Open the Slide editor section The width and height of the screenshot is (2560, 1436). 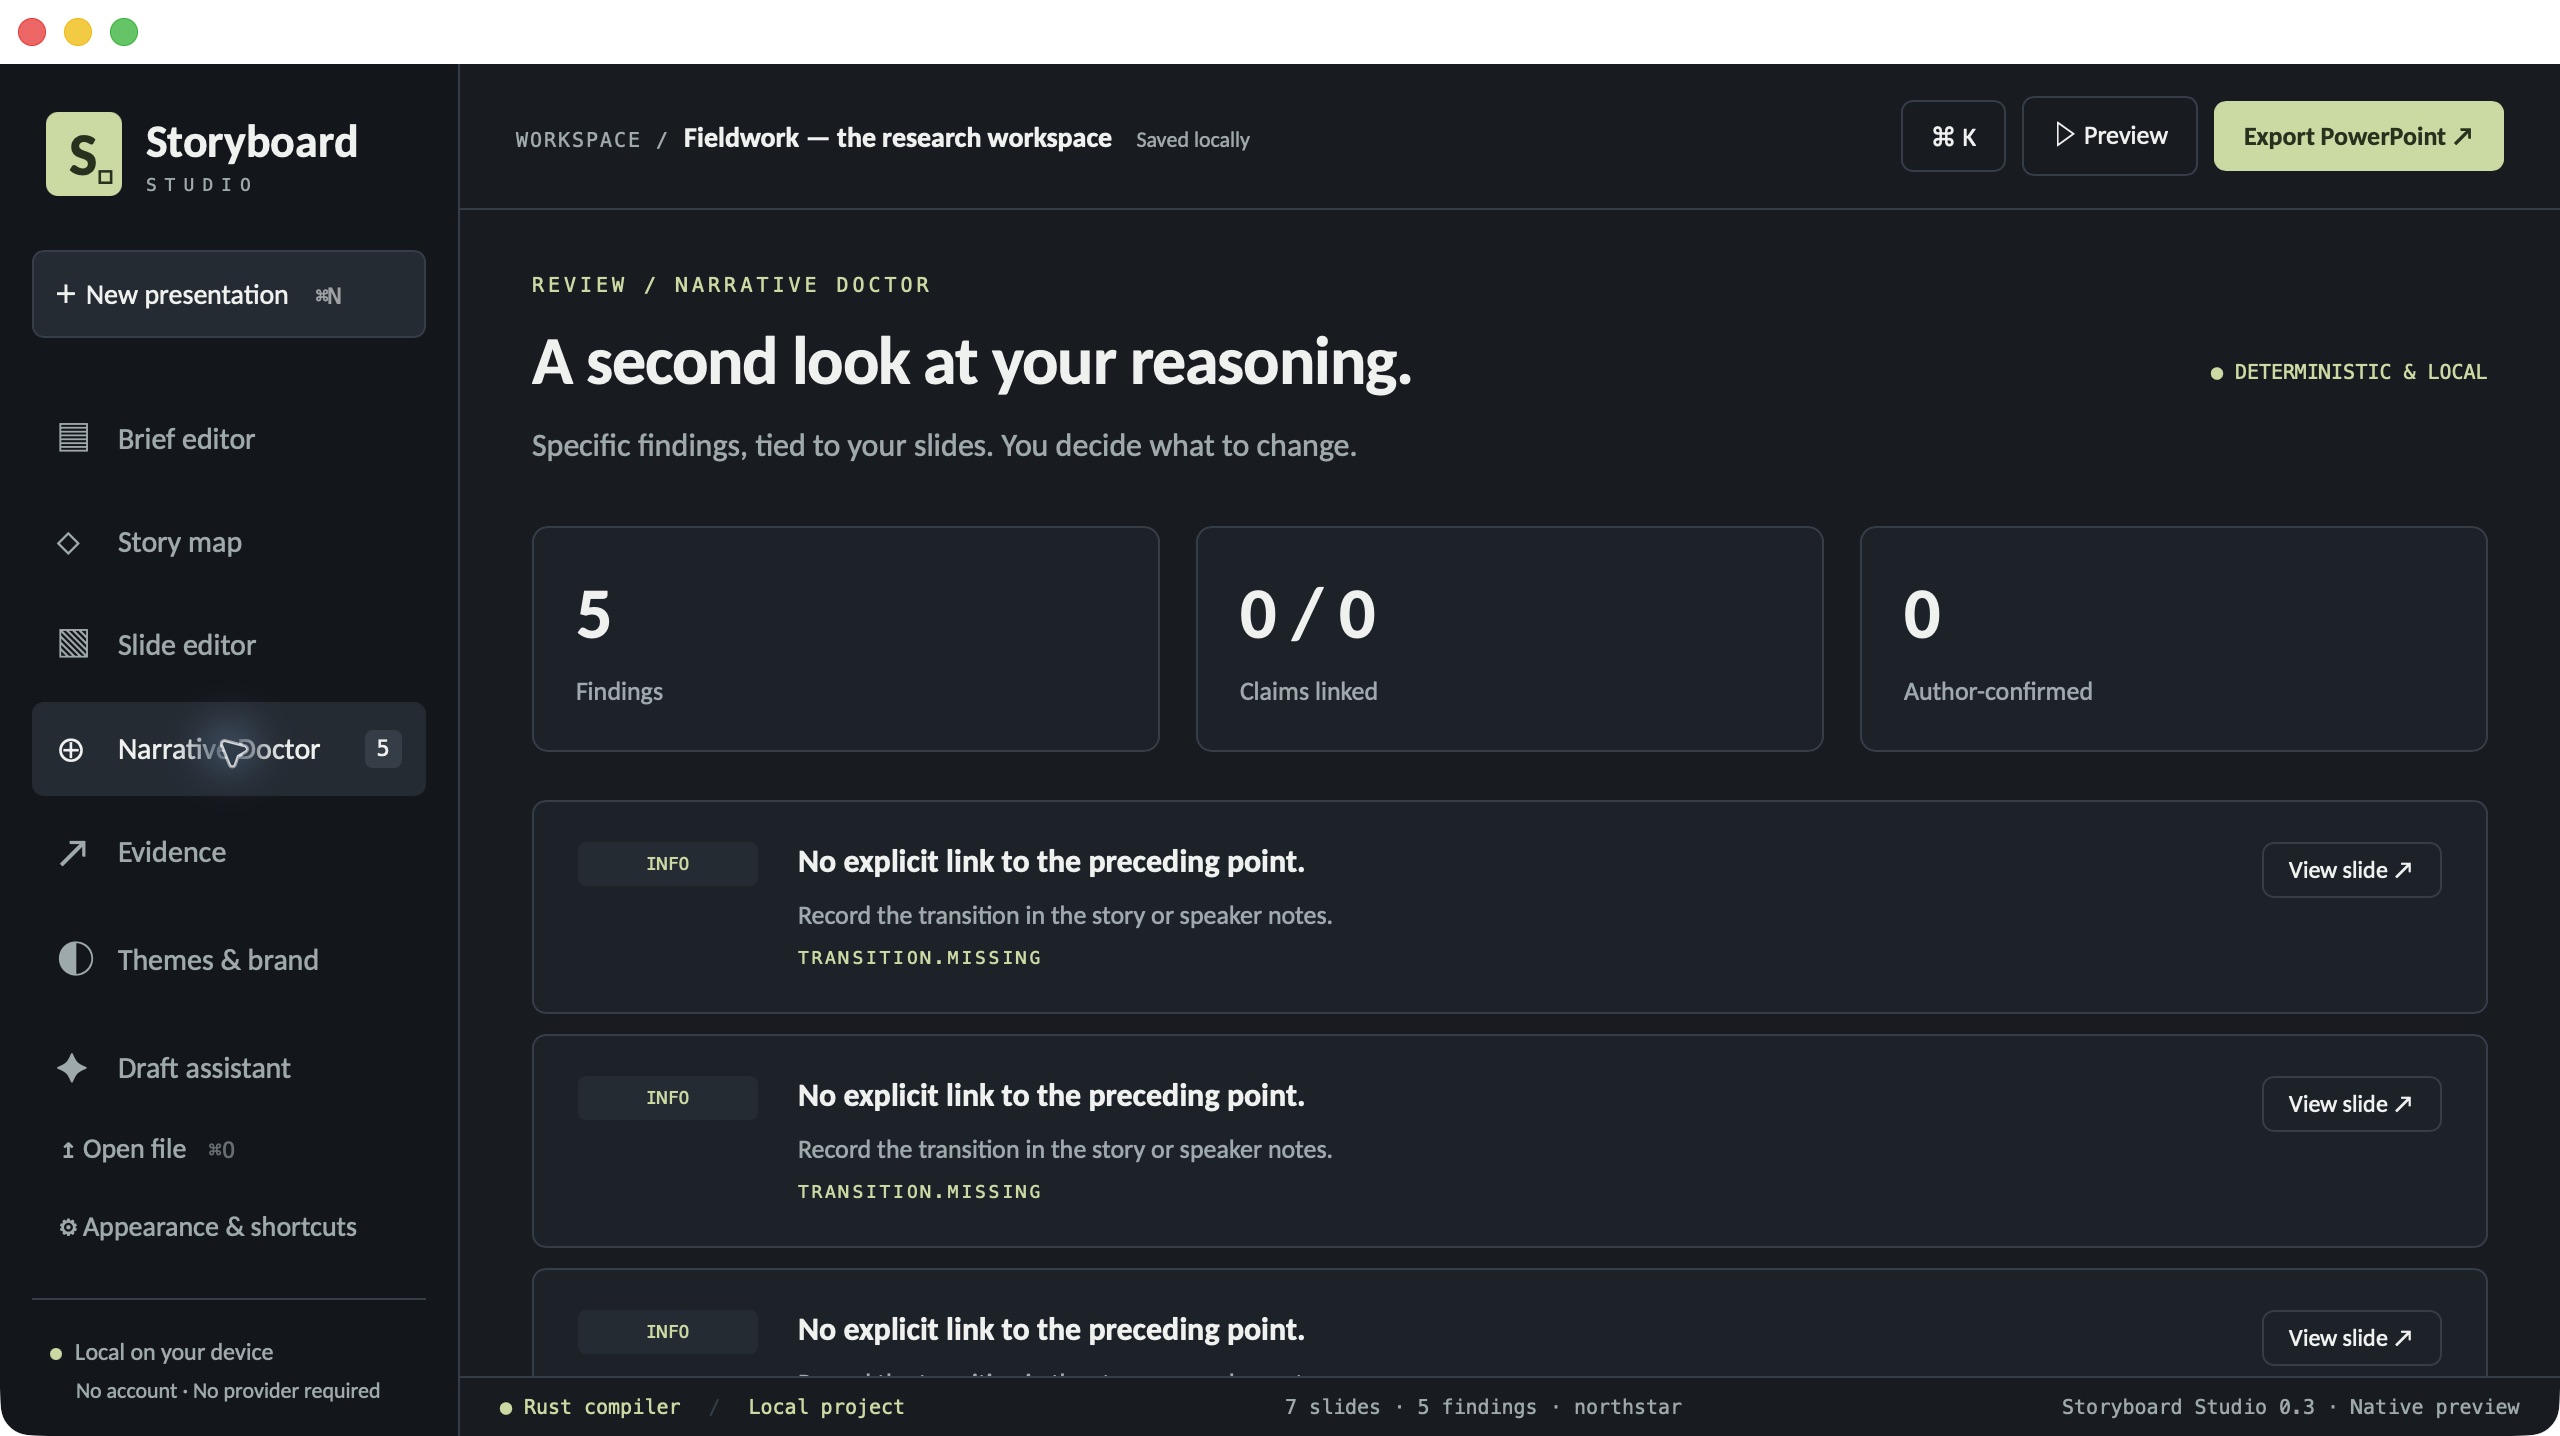229,645
